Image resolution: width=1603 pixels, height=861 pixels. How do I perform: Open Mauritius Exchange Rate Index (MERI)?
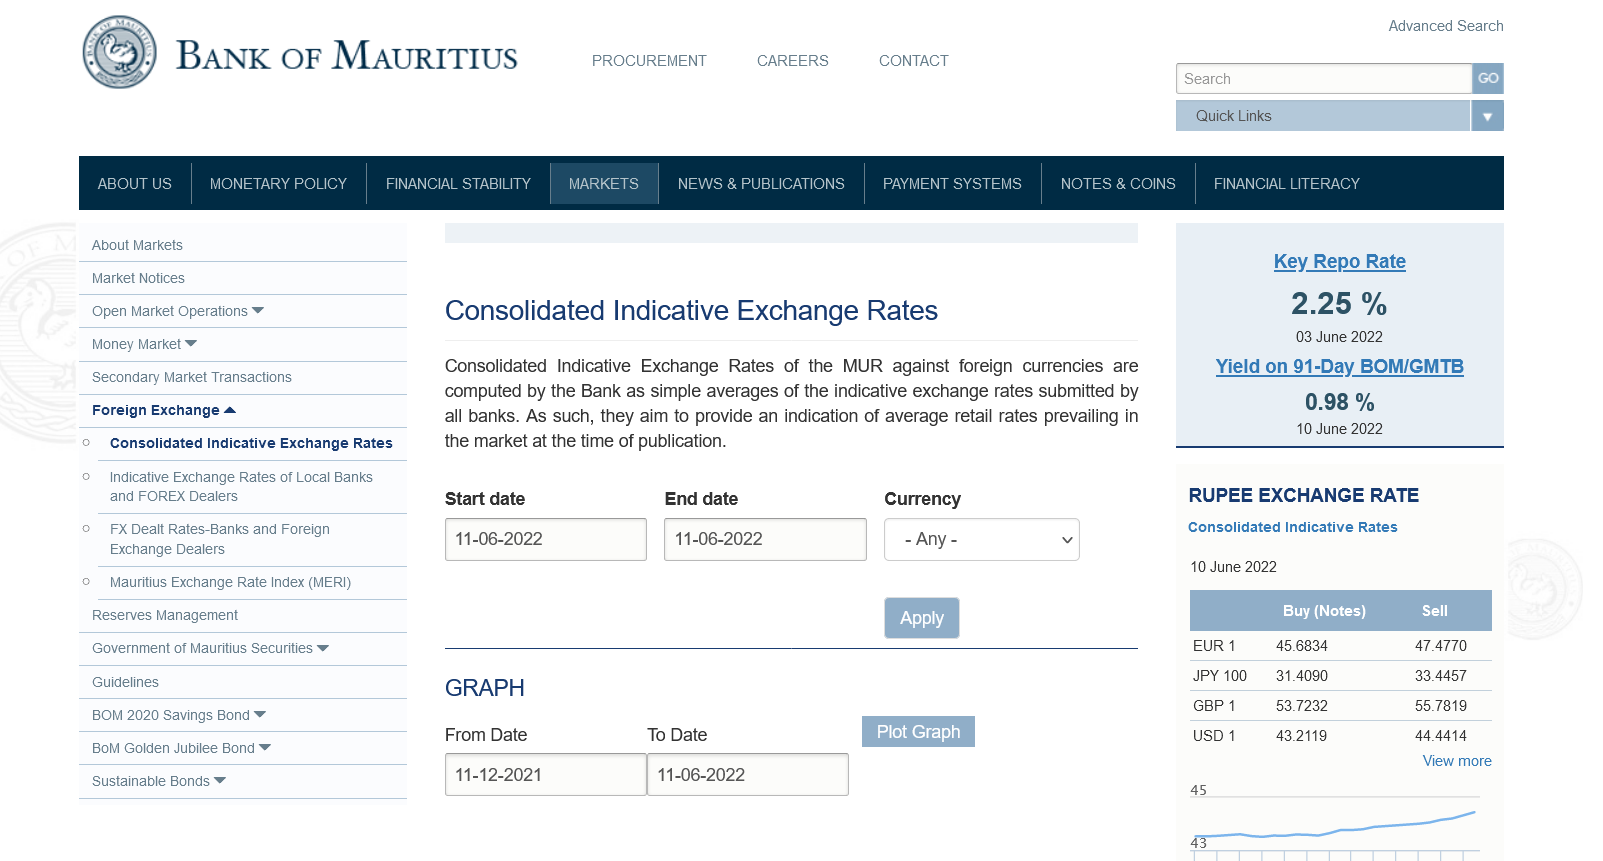pyautogui.click(x=230, y=582)
